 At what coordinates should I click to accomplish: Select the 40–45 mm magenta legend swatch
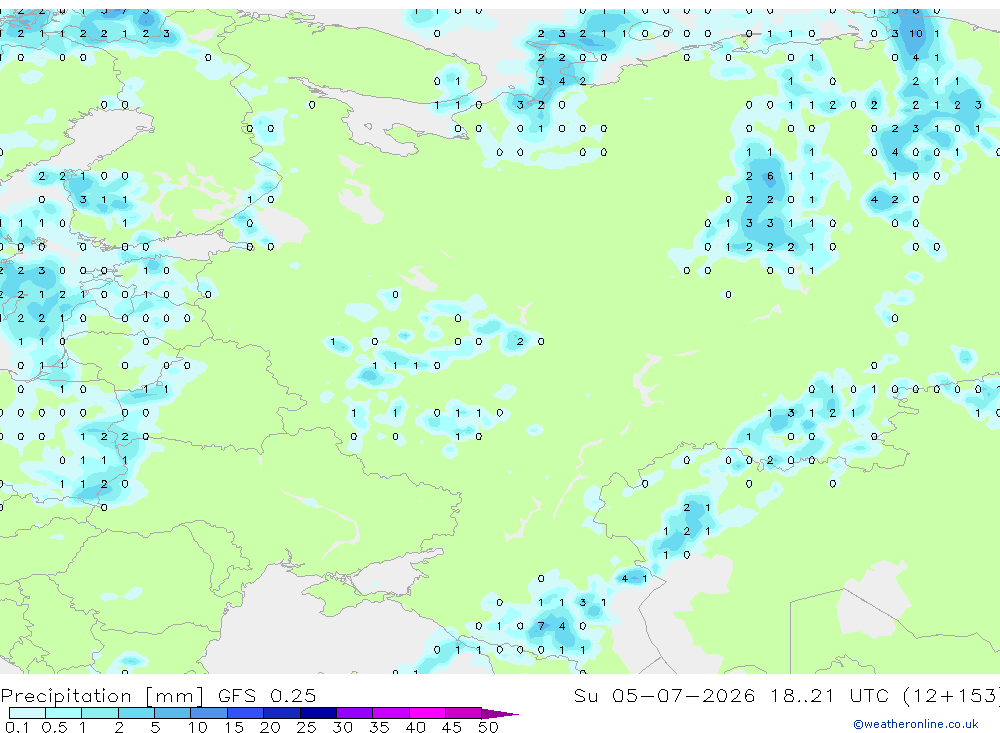tap(427, 713)
